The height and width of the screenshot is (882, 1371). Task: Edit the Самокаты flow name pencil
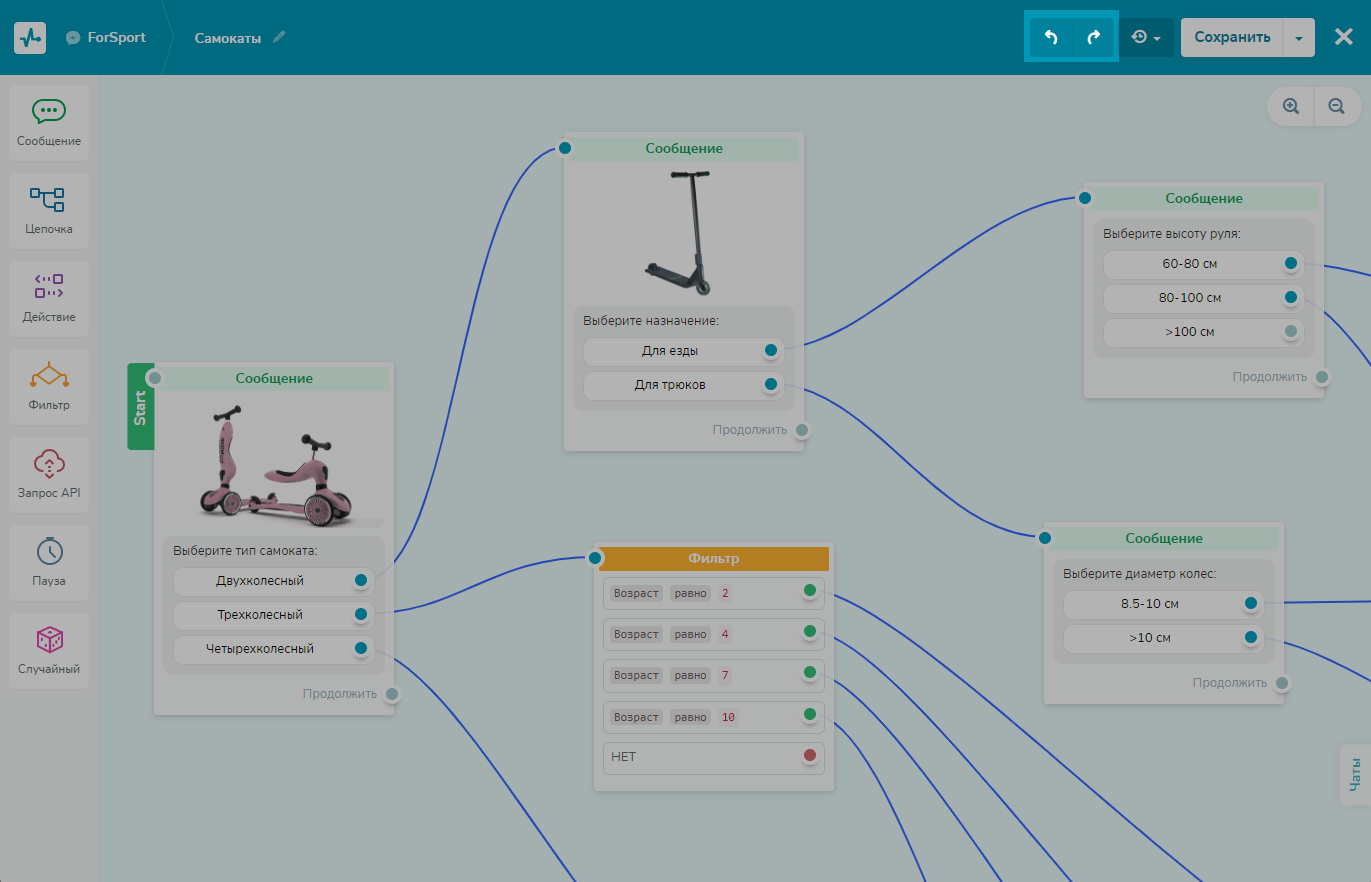[x=279, y=37]
